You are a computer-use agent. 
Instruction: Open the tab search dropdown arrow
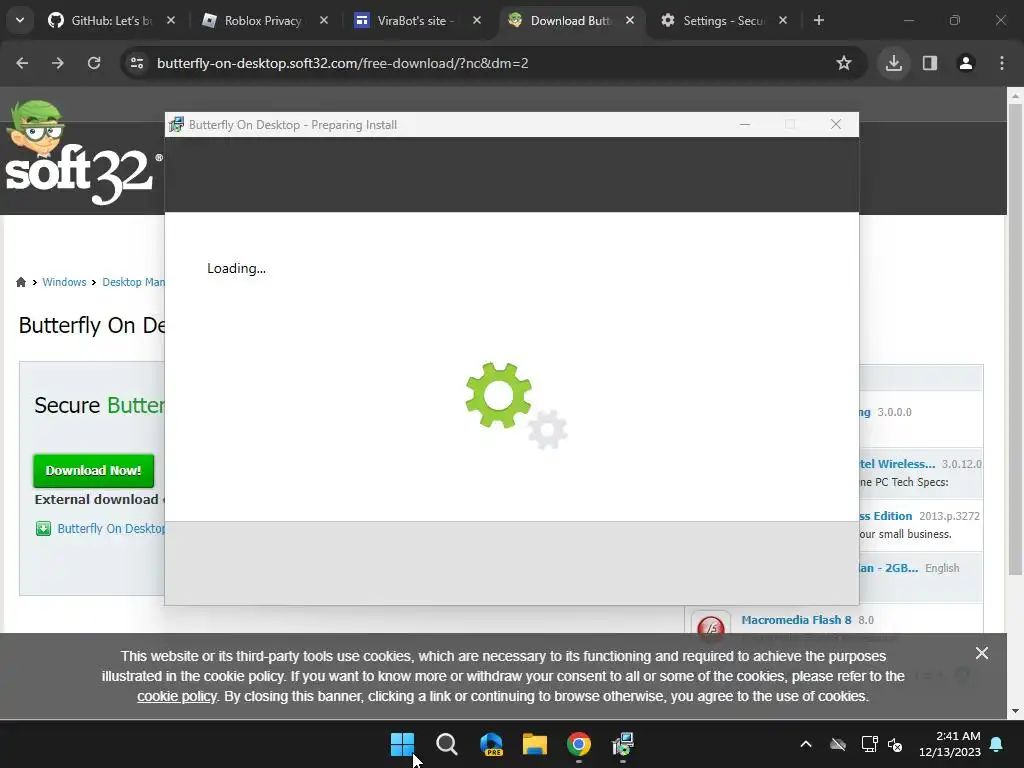(20, 20)
